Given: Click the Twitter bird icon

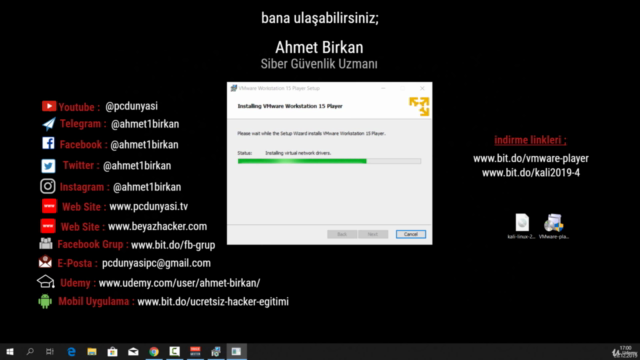Looking at the screenshot, I should click(x=48, y=166).
